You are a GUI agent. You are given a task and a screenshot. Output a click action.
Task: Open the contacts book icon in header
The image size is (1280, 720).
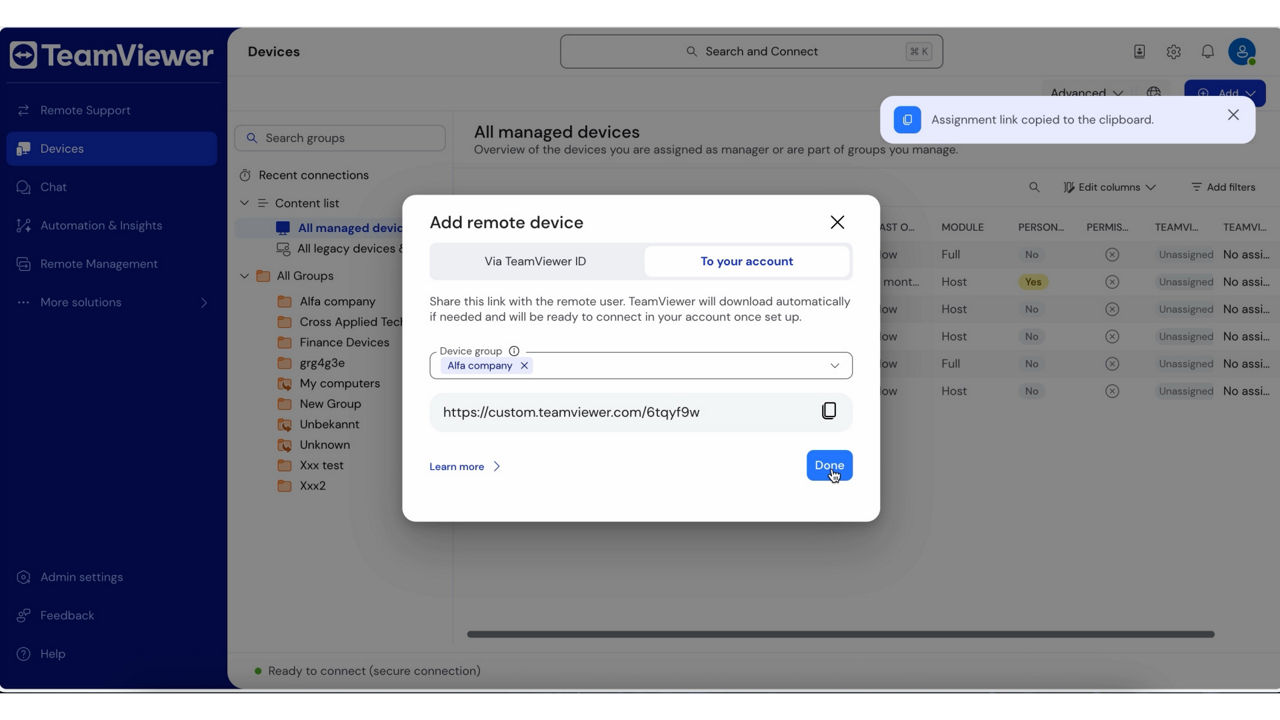[x=1139, y=51]
